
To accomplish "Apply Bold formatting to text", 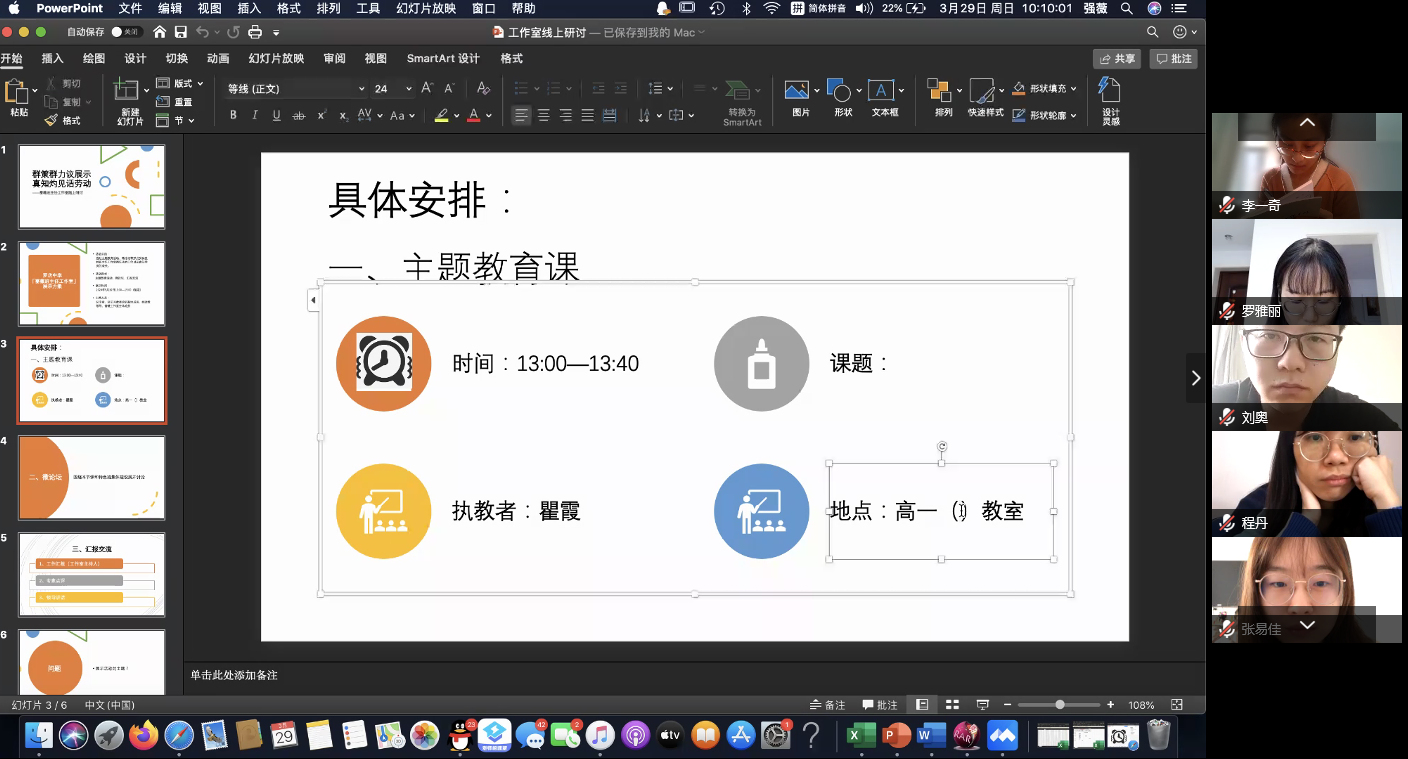I will coord(233,116).
